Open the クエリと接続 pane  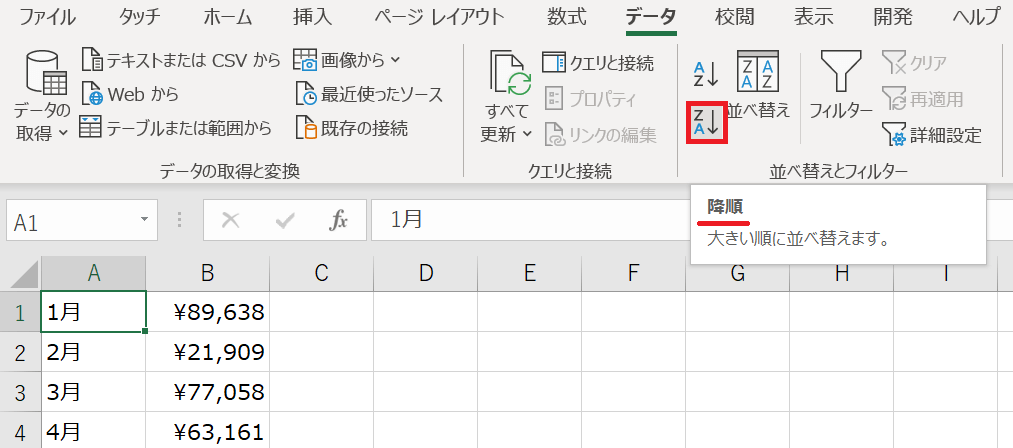click(x=598, y=63)
